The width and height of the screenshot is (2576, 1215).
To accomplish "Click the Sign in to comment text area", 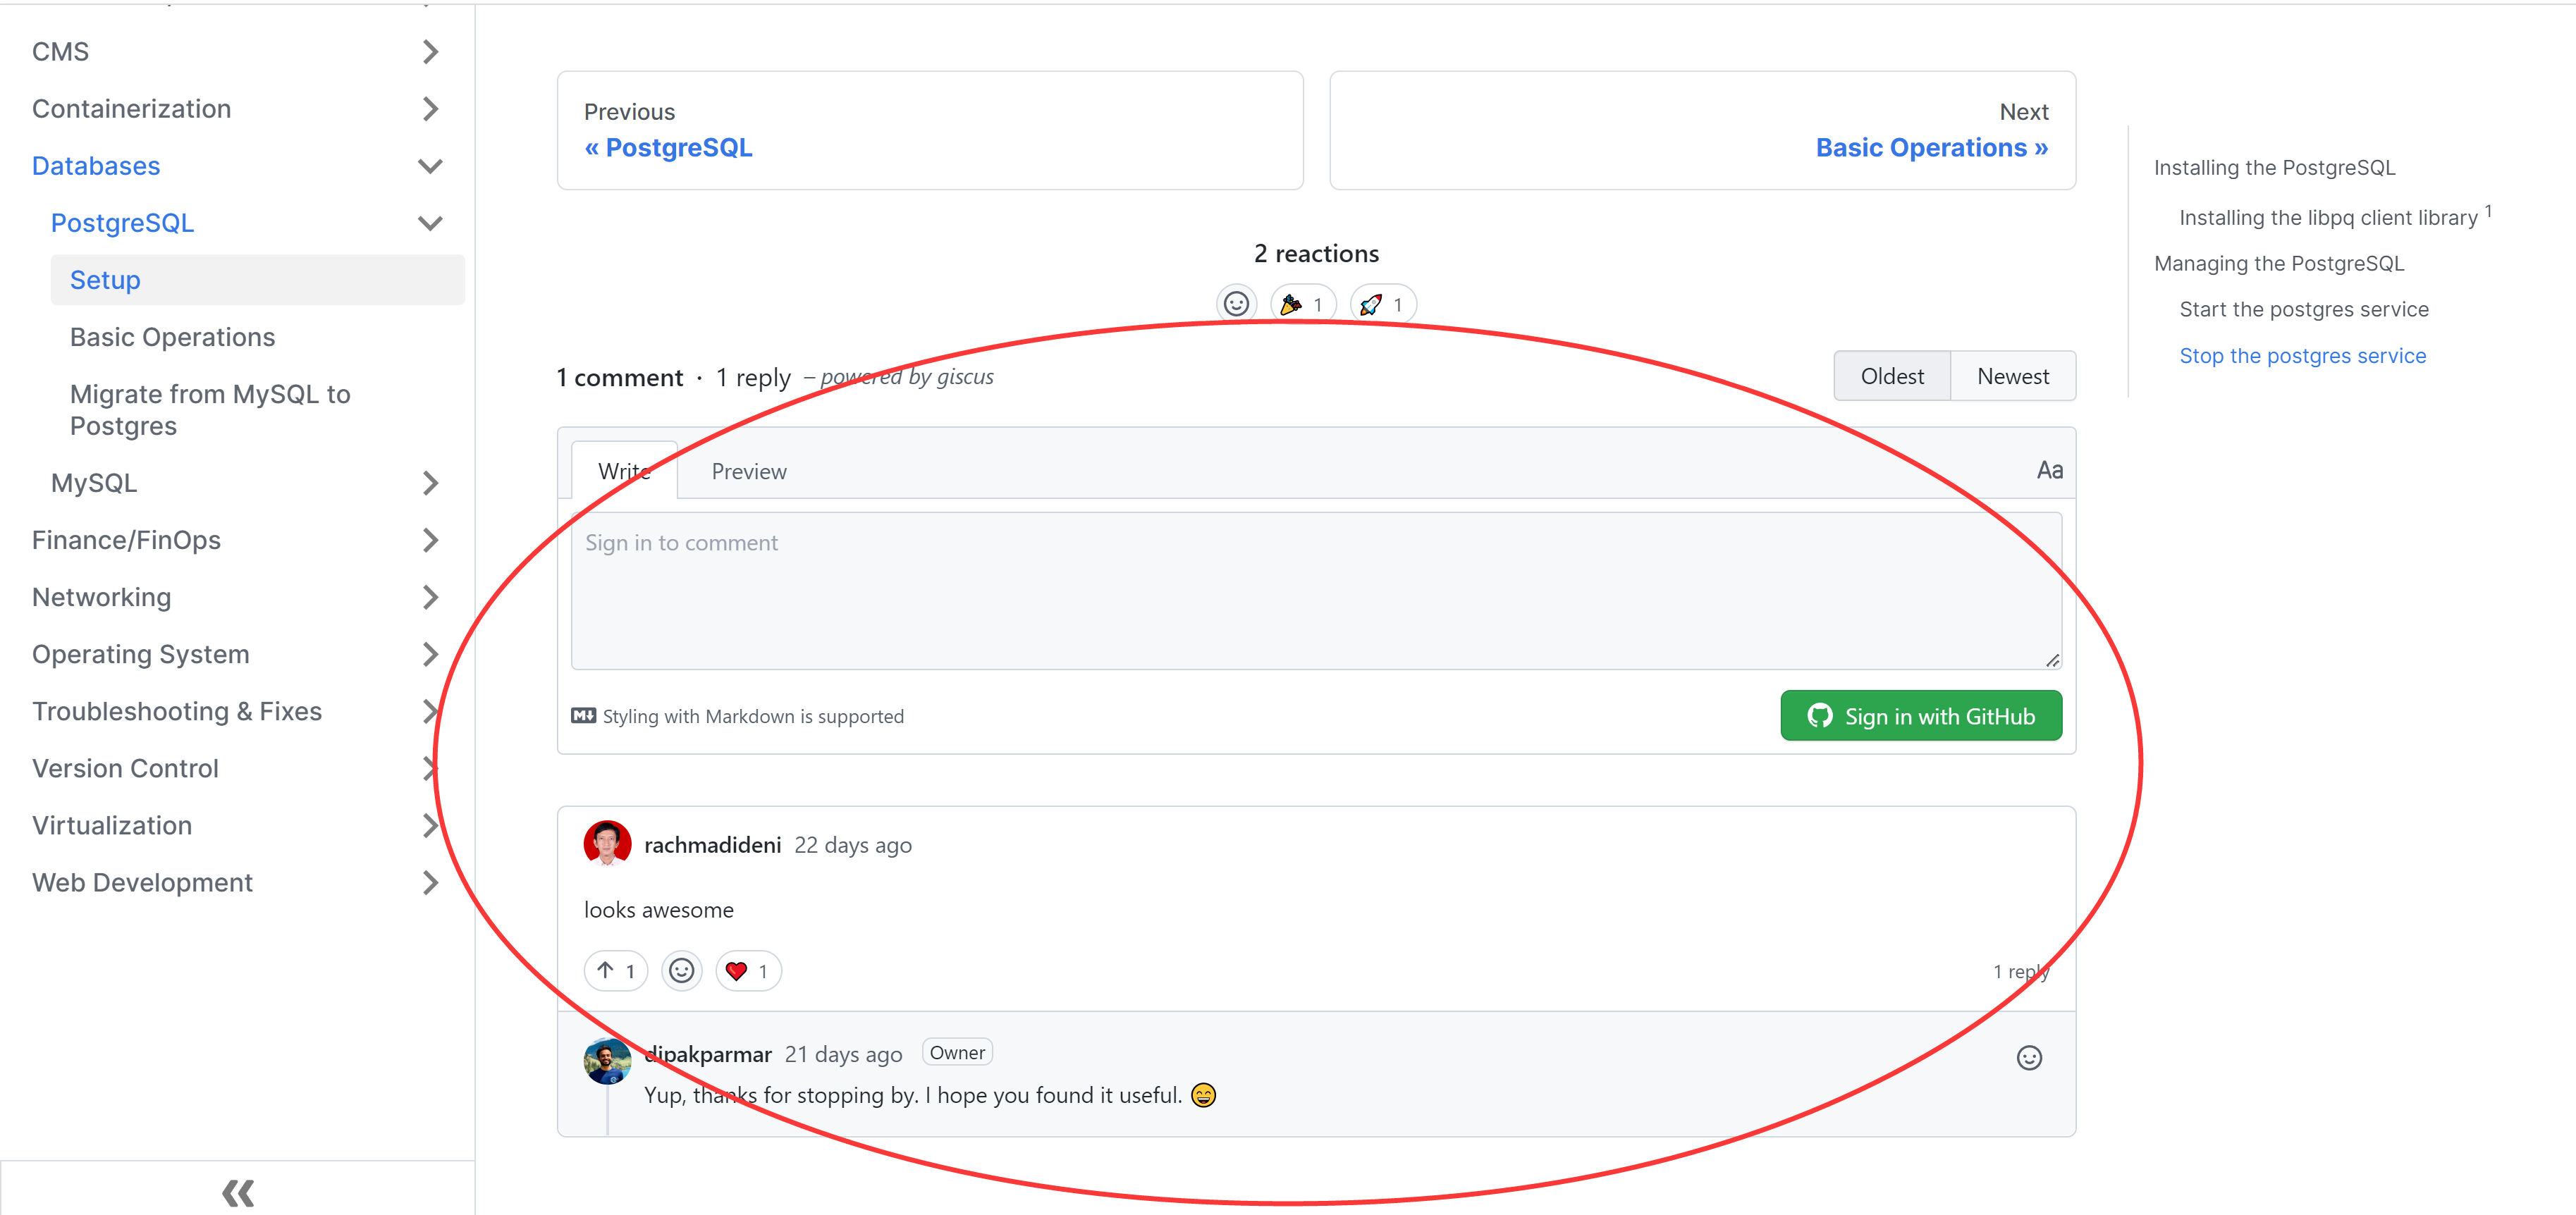I will [1315, 591].
